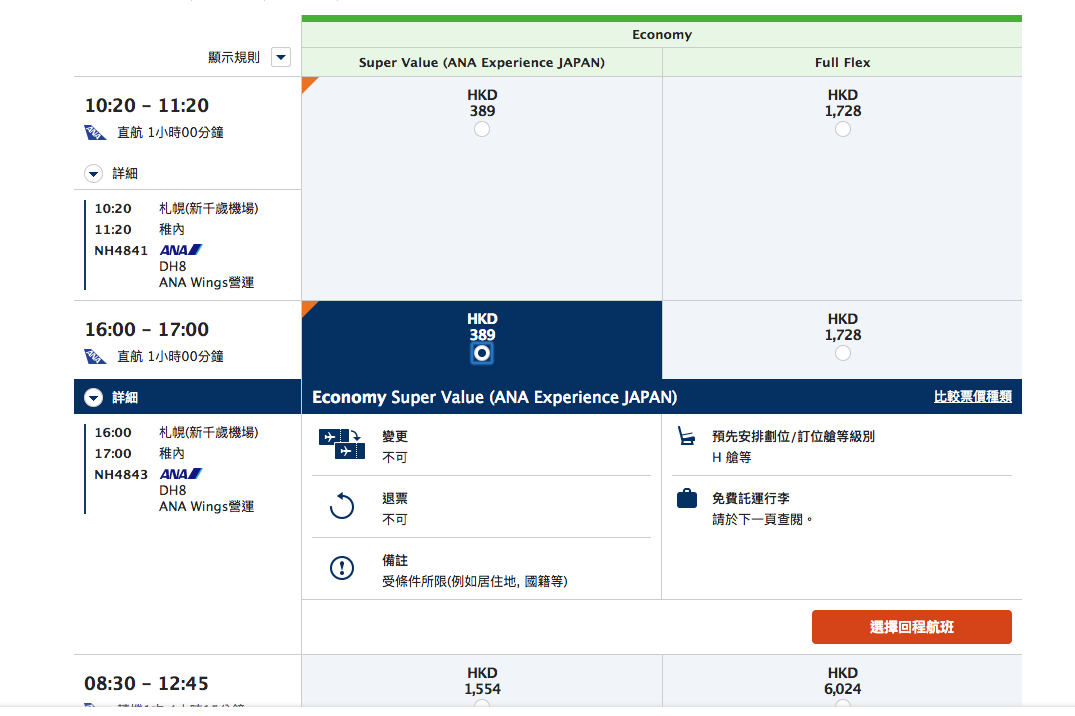This screenshot has height=716, width=1075.
Task: Click the Economy cabin header
Action: pyautogui.click(x=662, y=34)
